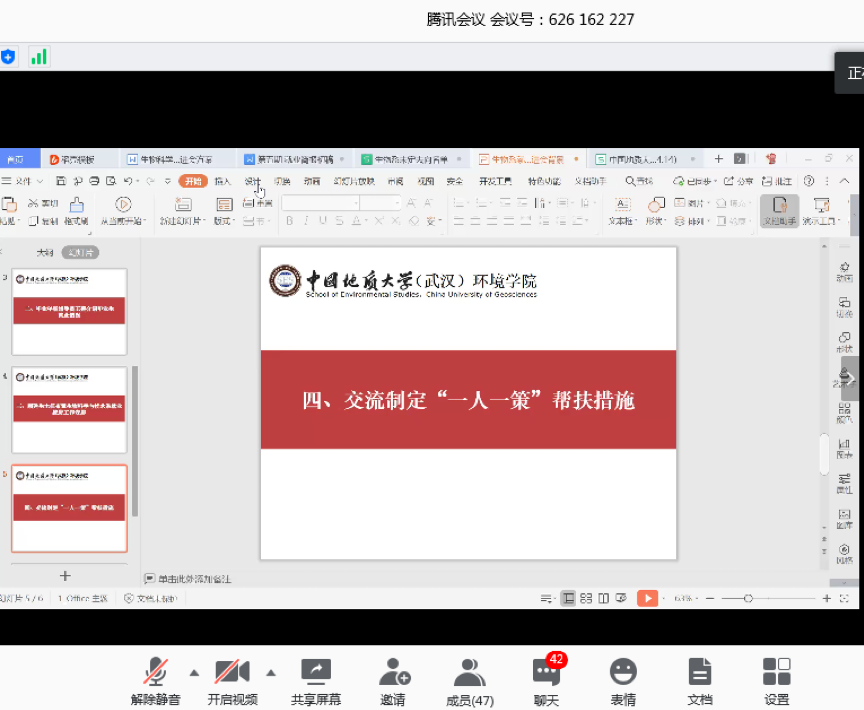
Task: Expand the microphone options arrow
Action: 194,672
